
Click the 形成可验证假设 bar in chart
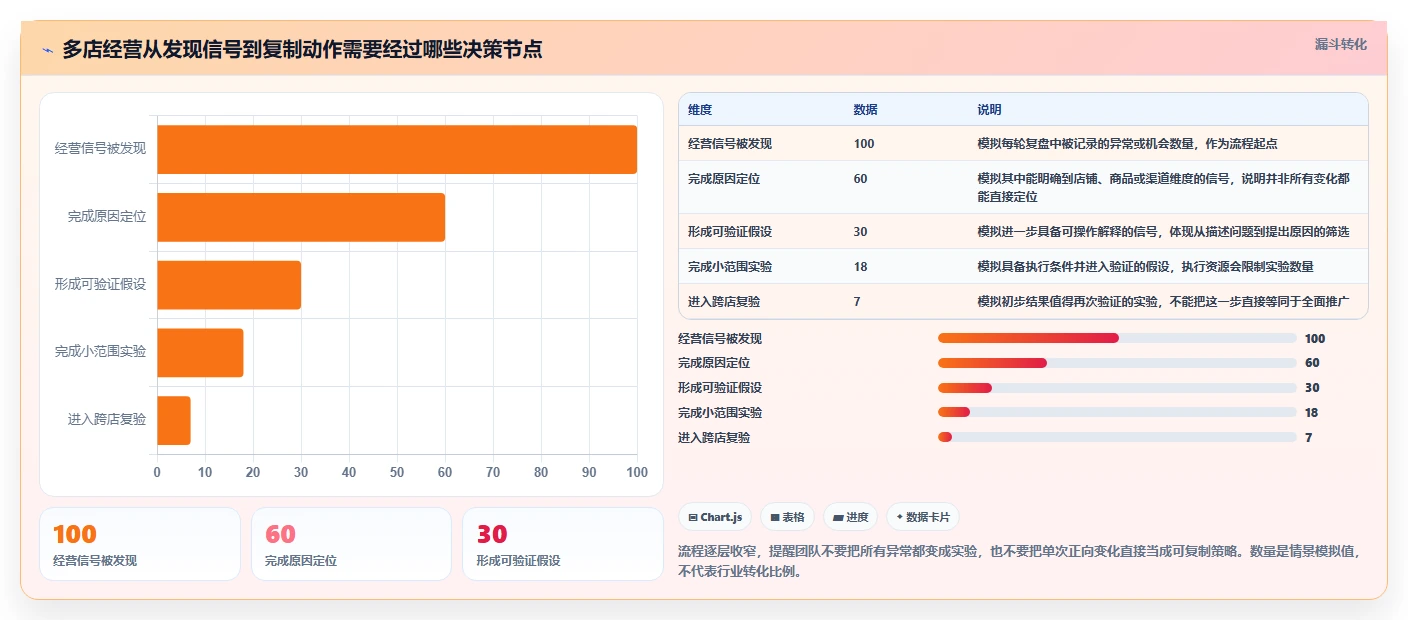229,285
